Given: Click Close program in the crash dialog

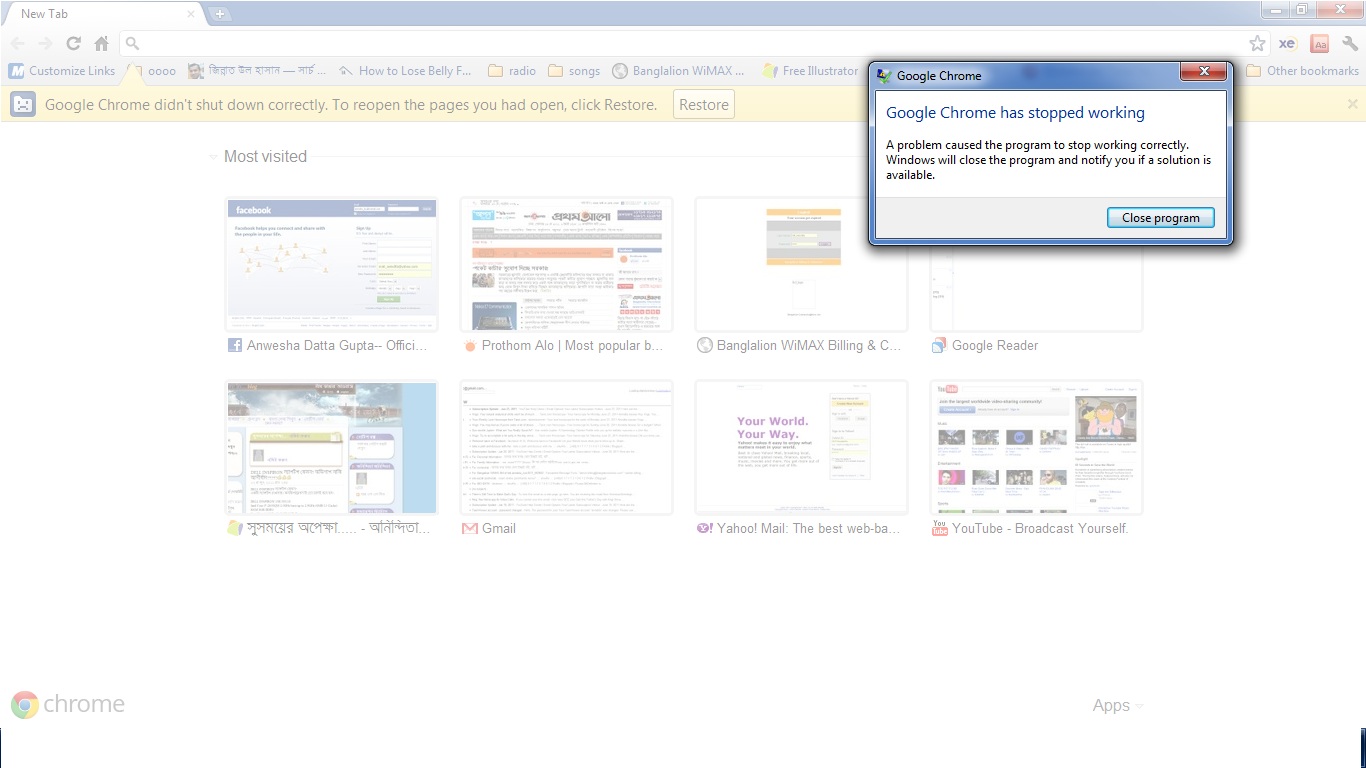Looking at the screenshot, I should click(1160, 217).
